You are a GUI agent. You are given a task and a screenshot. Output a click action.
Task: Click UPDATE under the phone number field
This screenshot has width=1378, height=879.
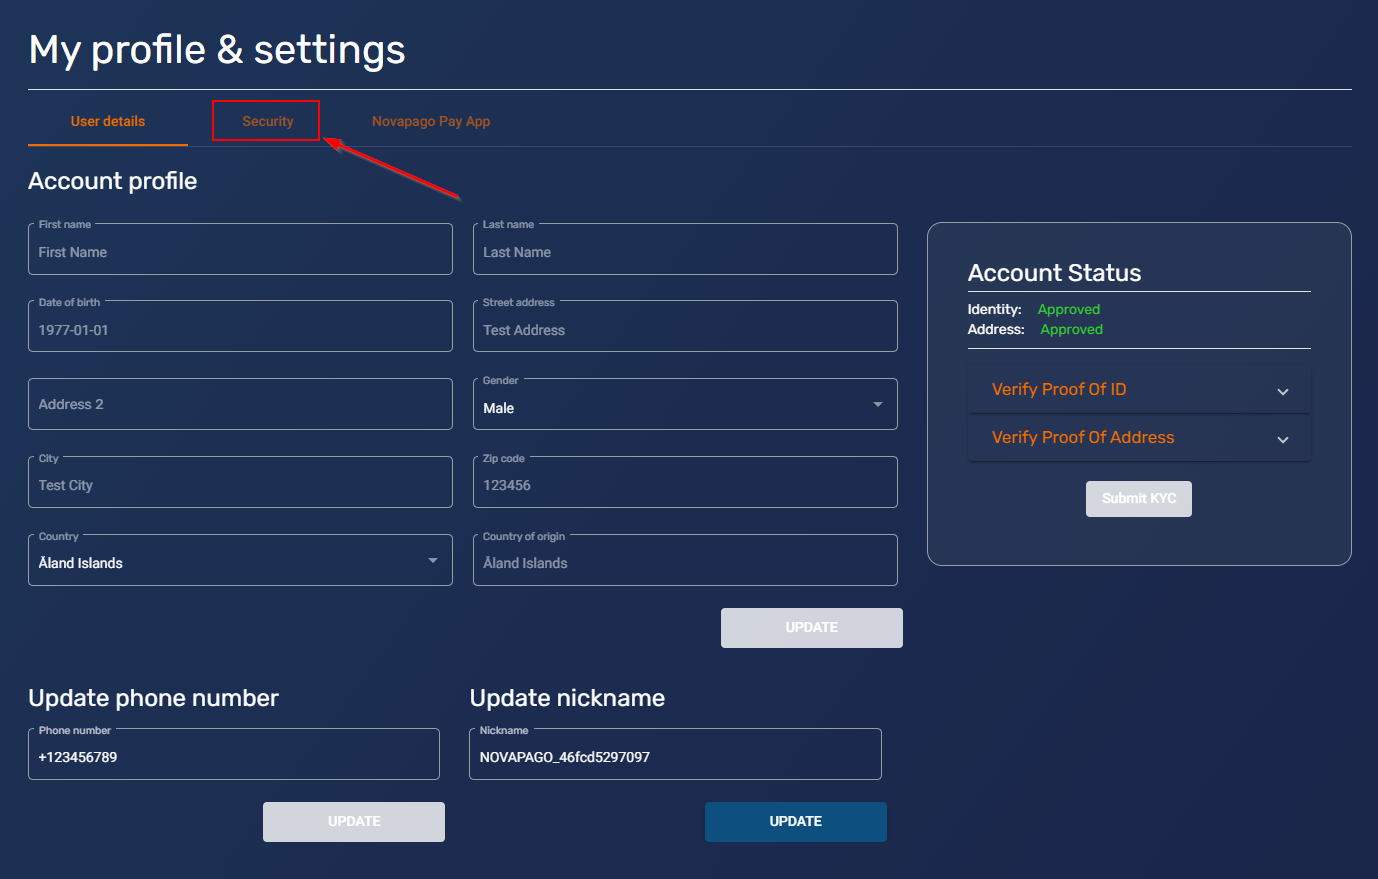coord(353,821)
